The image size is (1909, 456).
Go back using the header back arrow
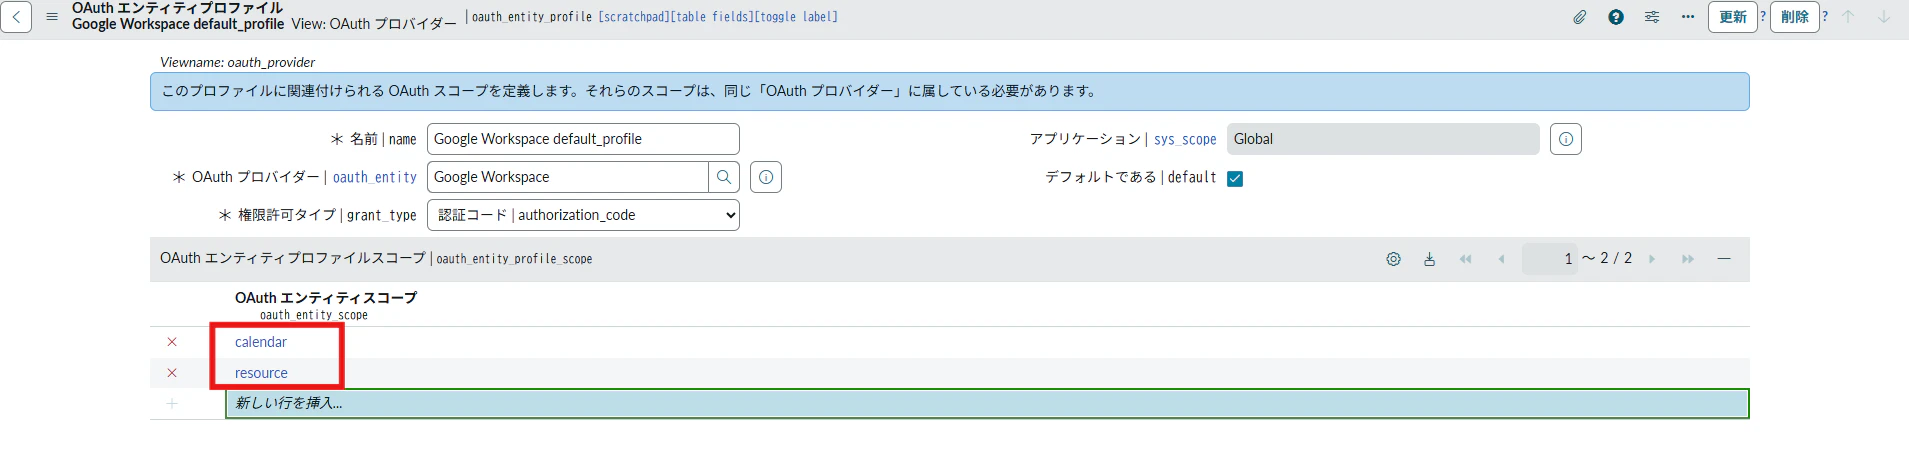[16, 17]
